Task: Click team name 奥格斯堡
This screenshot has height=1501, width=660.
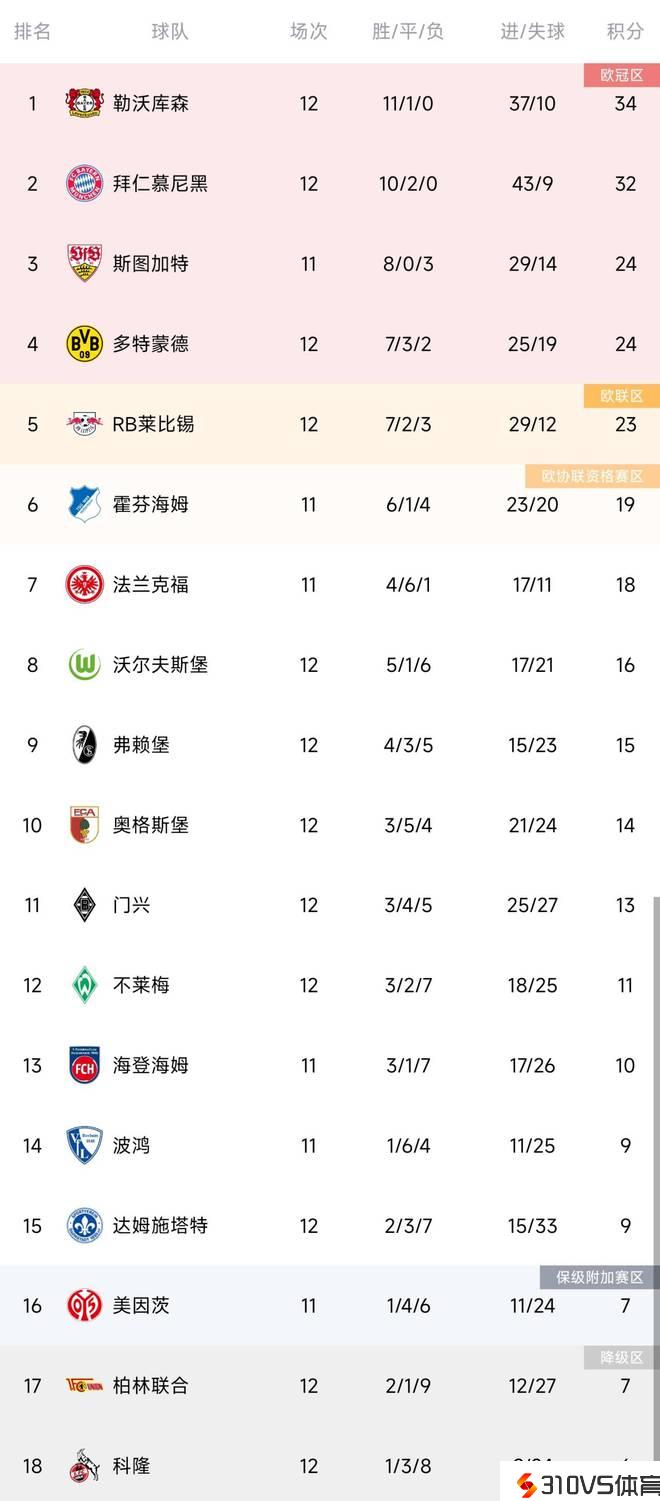Action: point(150,825)
